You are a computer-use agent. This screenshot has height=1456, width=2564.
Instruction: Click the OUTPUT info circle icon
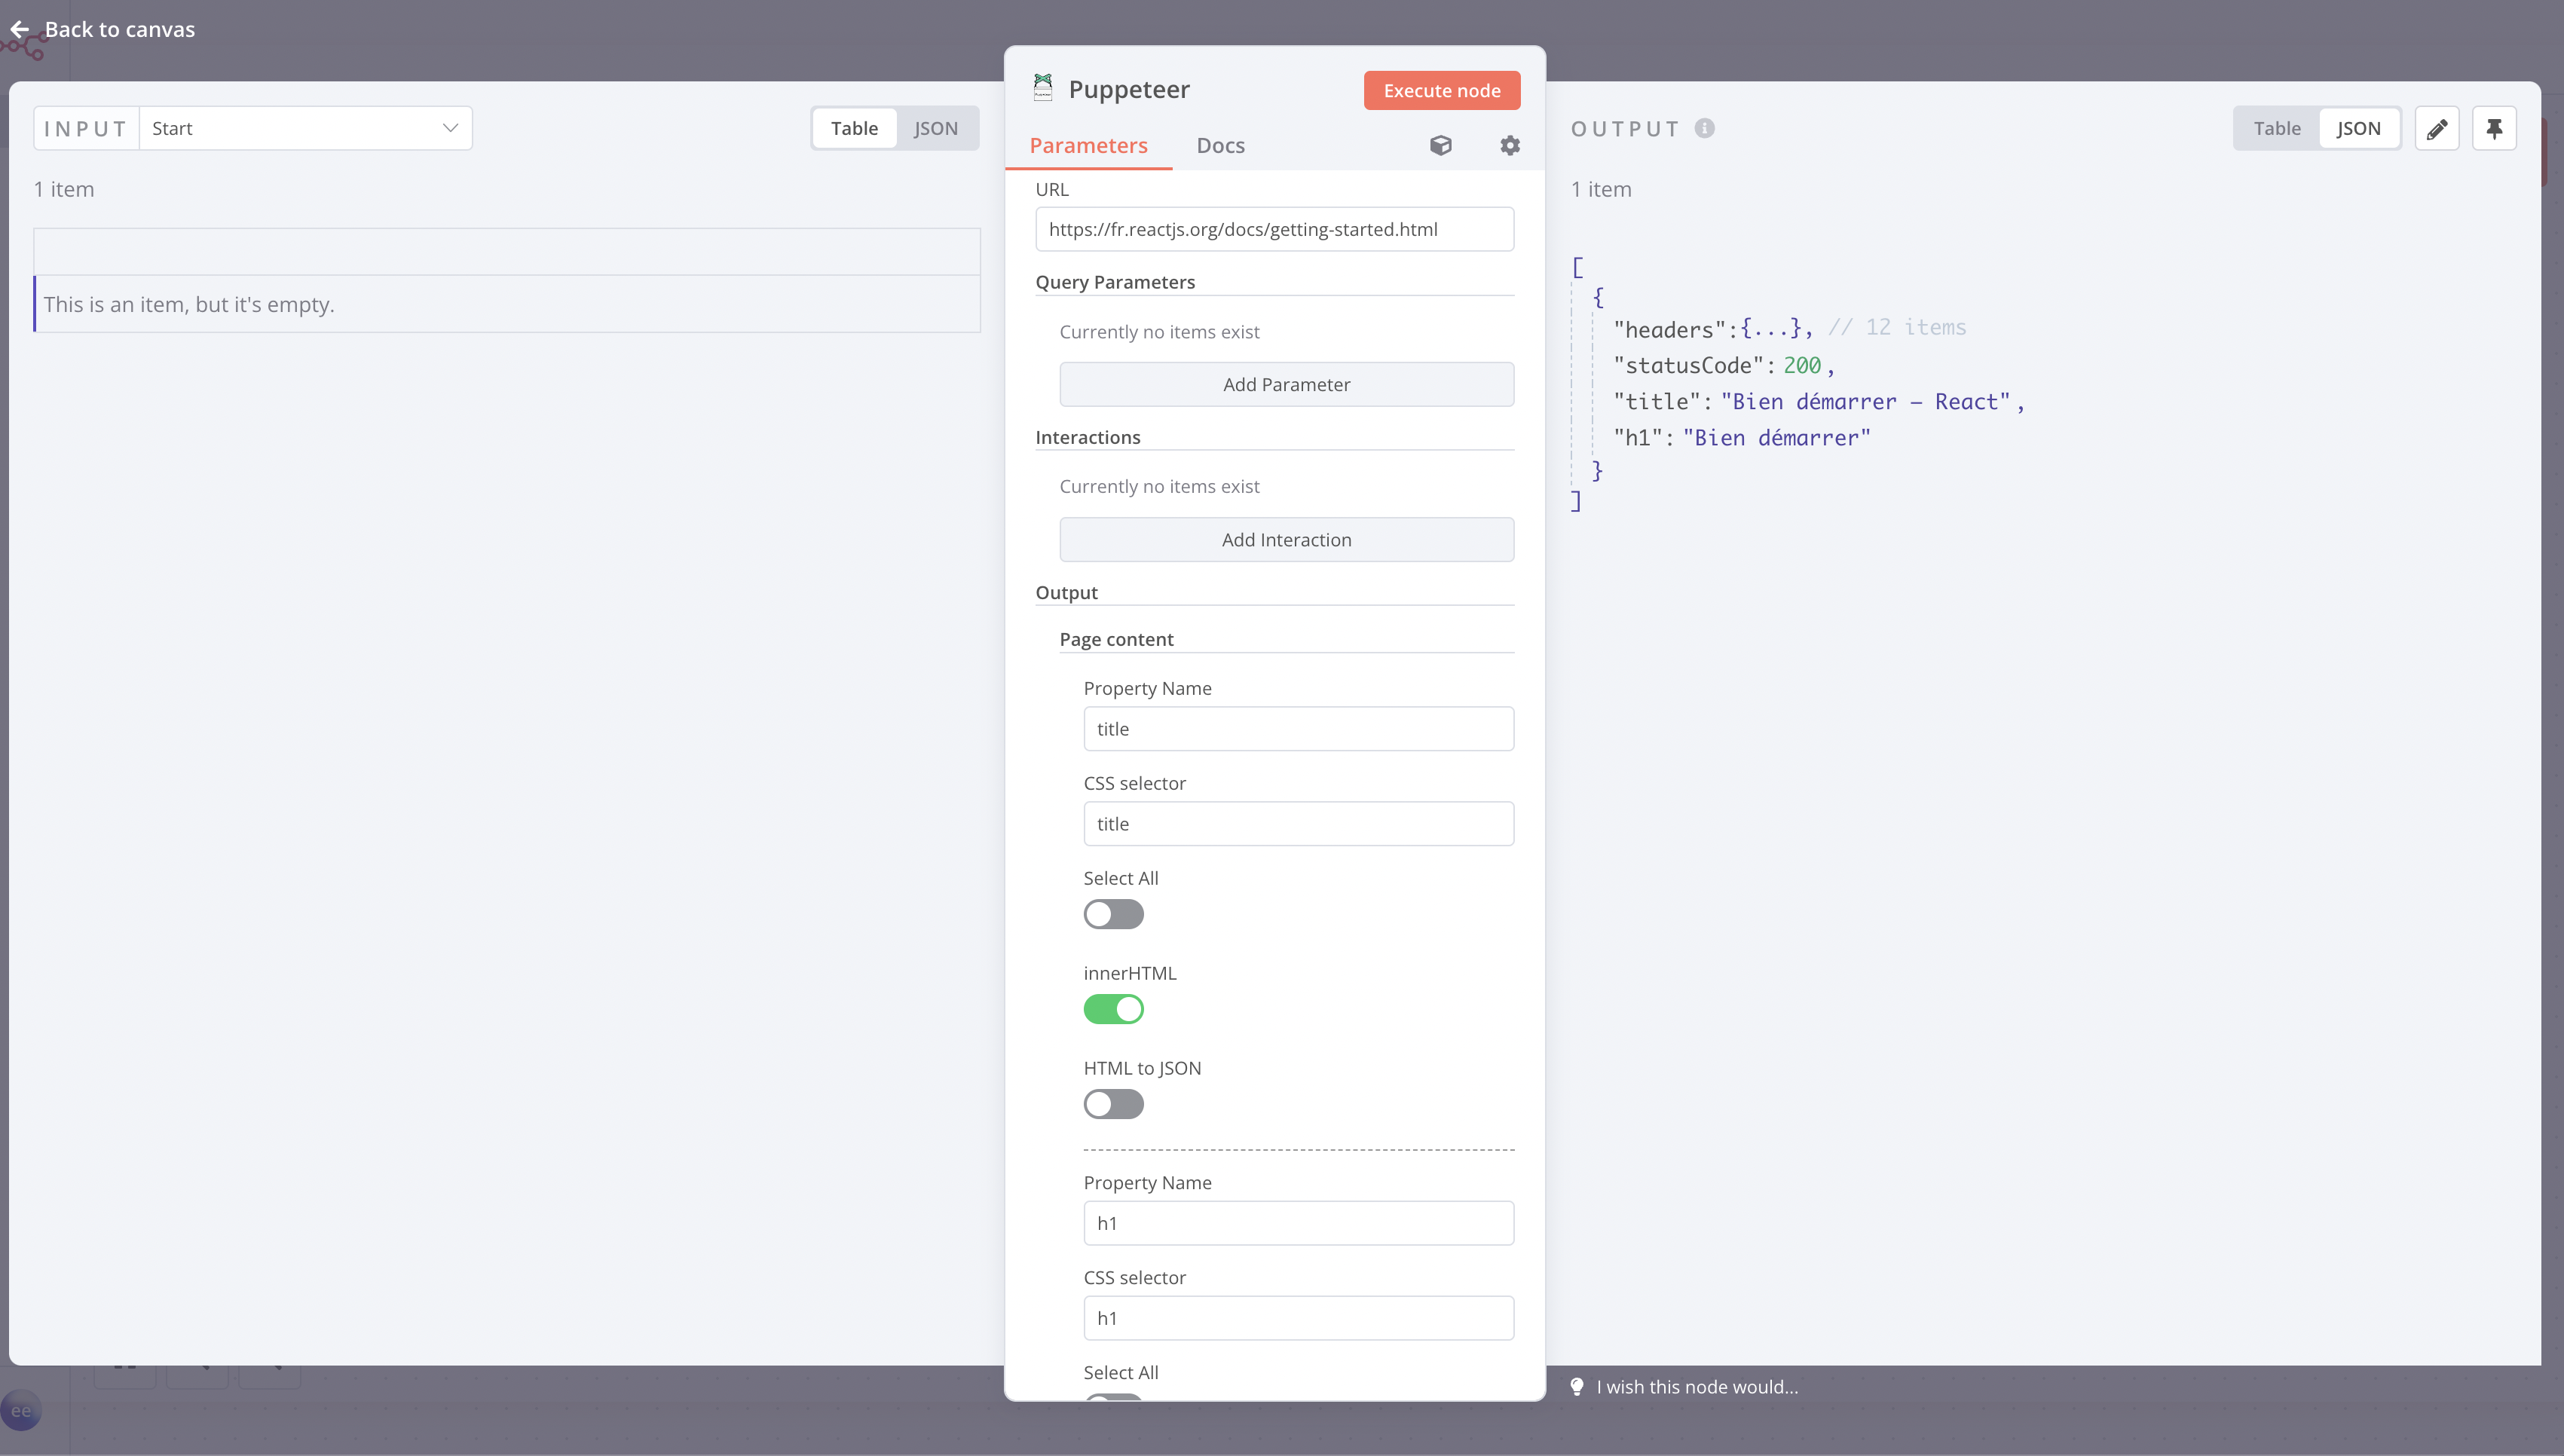pos(1705,128)
